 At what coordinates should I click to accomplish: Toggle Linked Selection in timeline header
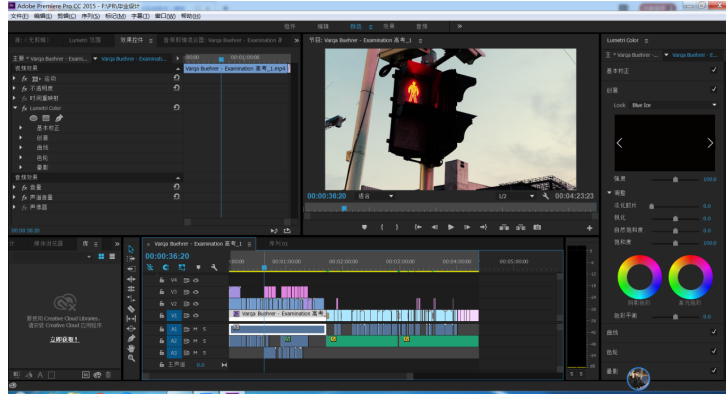(182, 267)
